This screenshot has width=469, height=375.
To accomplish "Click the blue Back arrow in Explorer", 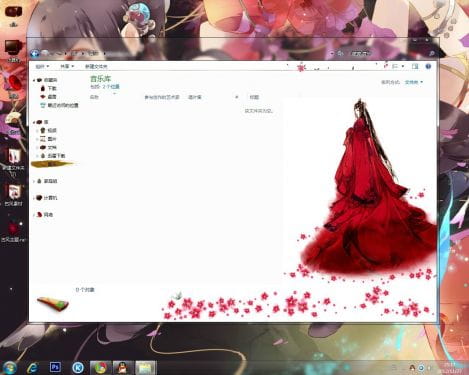I will click(34, 53).
